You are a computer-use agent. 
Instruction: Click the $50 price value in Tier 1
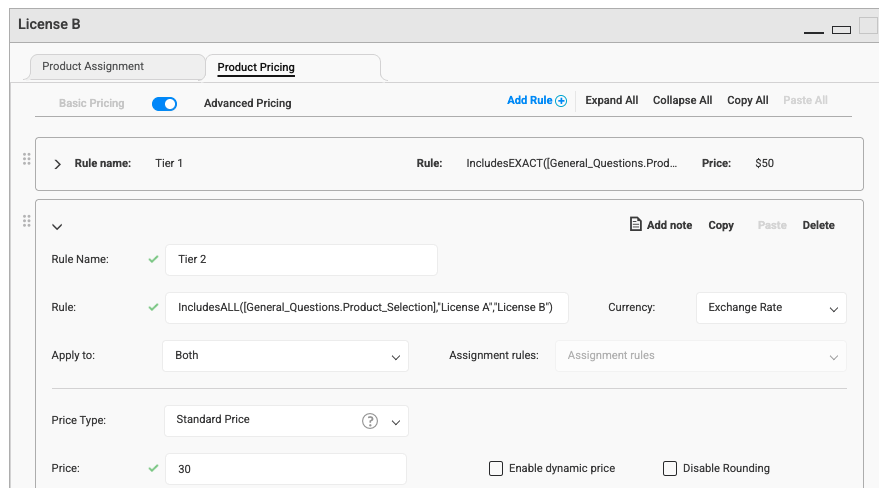point(764,163)
